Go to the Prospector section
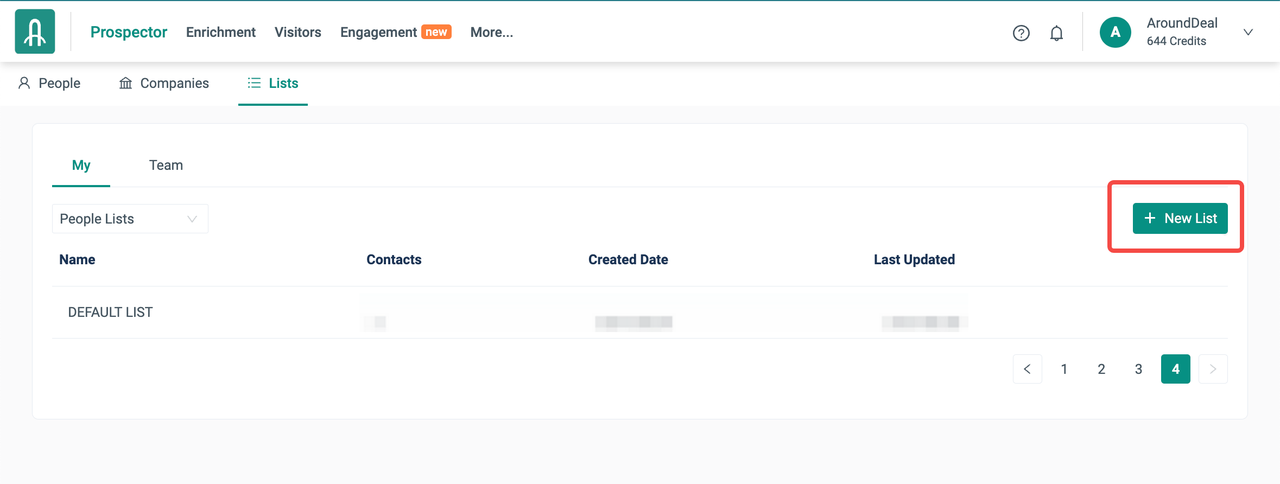This screenshot has width=1280, height=484. click(129, 32)
